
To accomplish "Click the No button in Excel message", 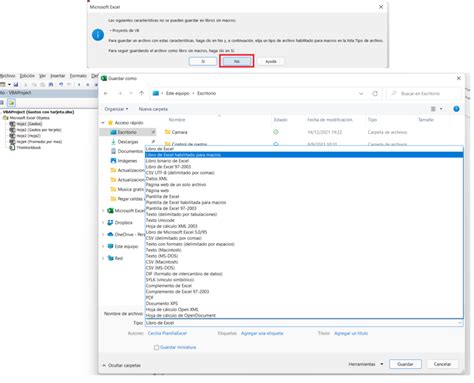I will click(x=237, y=61).
